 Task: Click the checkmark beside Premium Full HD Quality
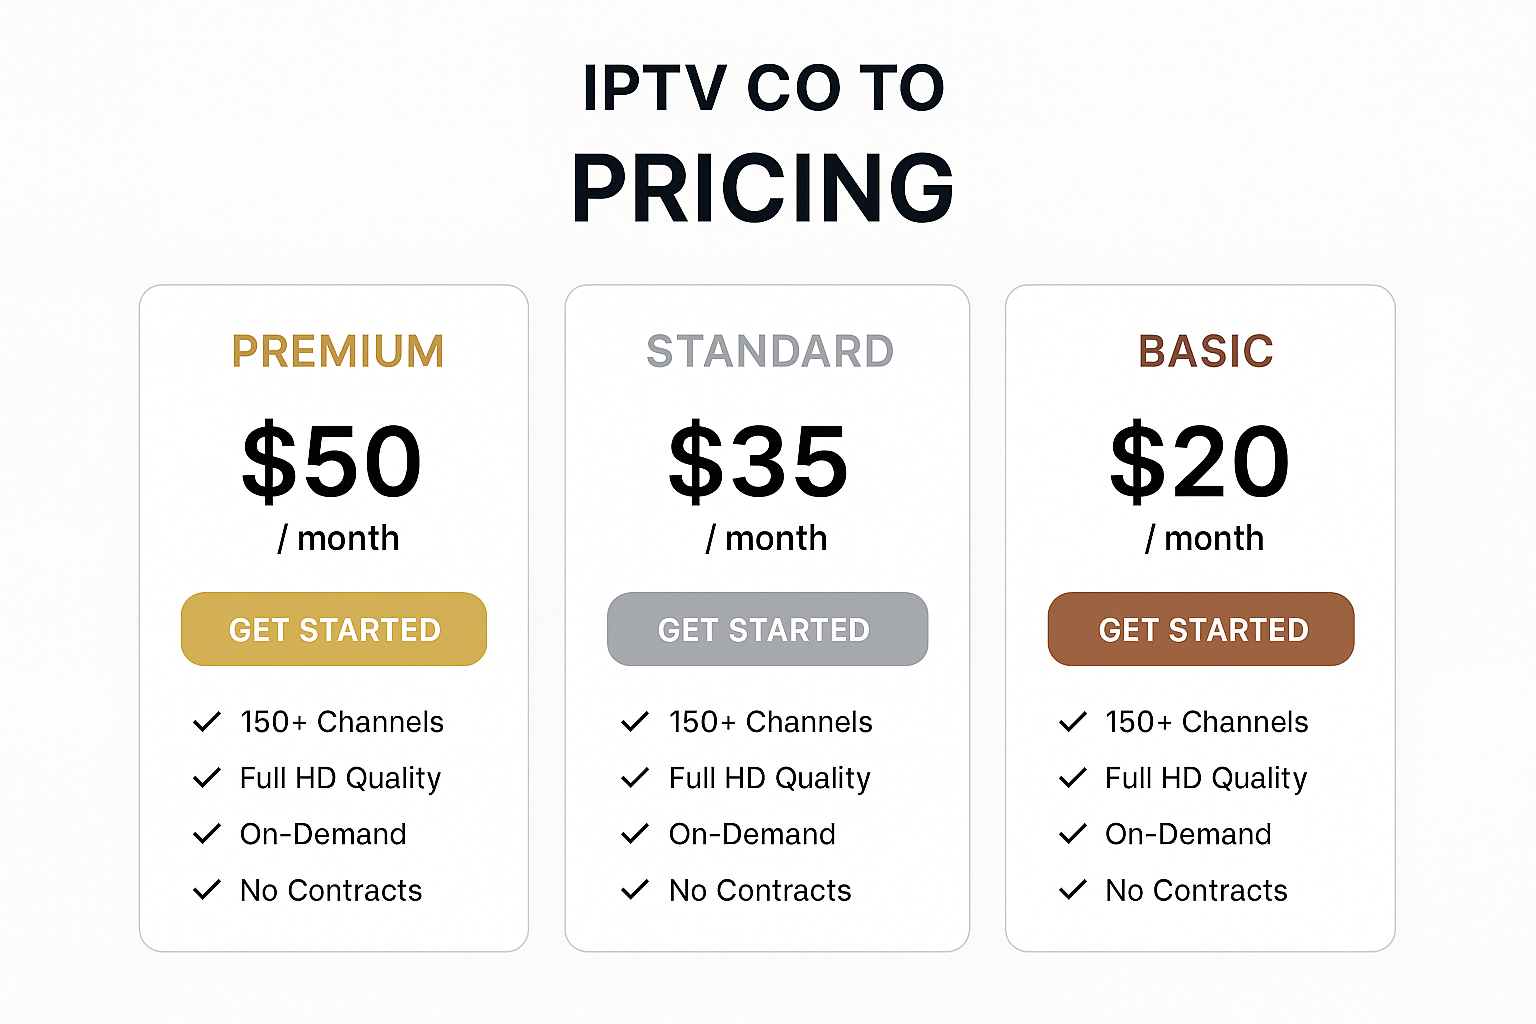click(x=207, y=778)
